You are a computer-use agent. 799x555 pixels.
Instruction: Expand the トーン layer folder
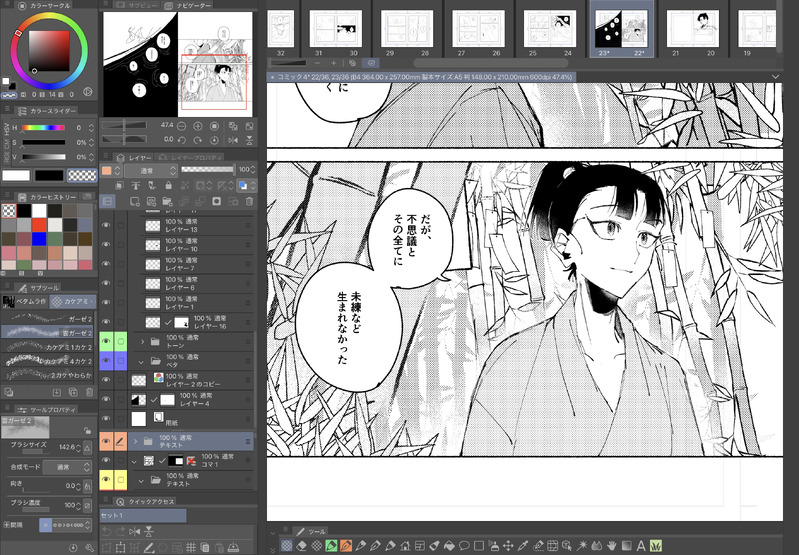point(143,341)
